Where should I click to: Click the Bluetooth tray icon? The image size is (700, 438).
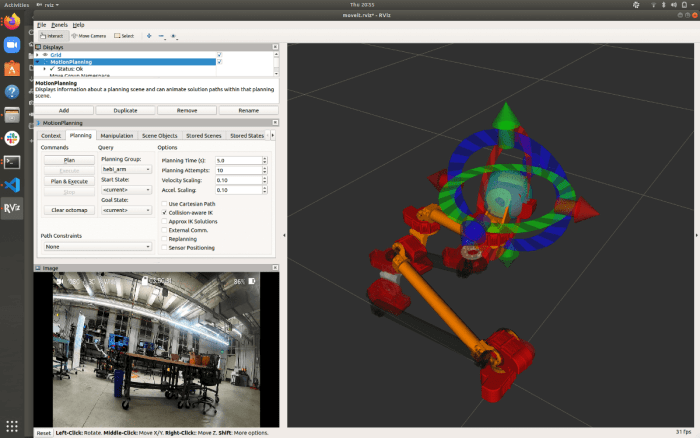coord(663,5)
